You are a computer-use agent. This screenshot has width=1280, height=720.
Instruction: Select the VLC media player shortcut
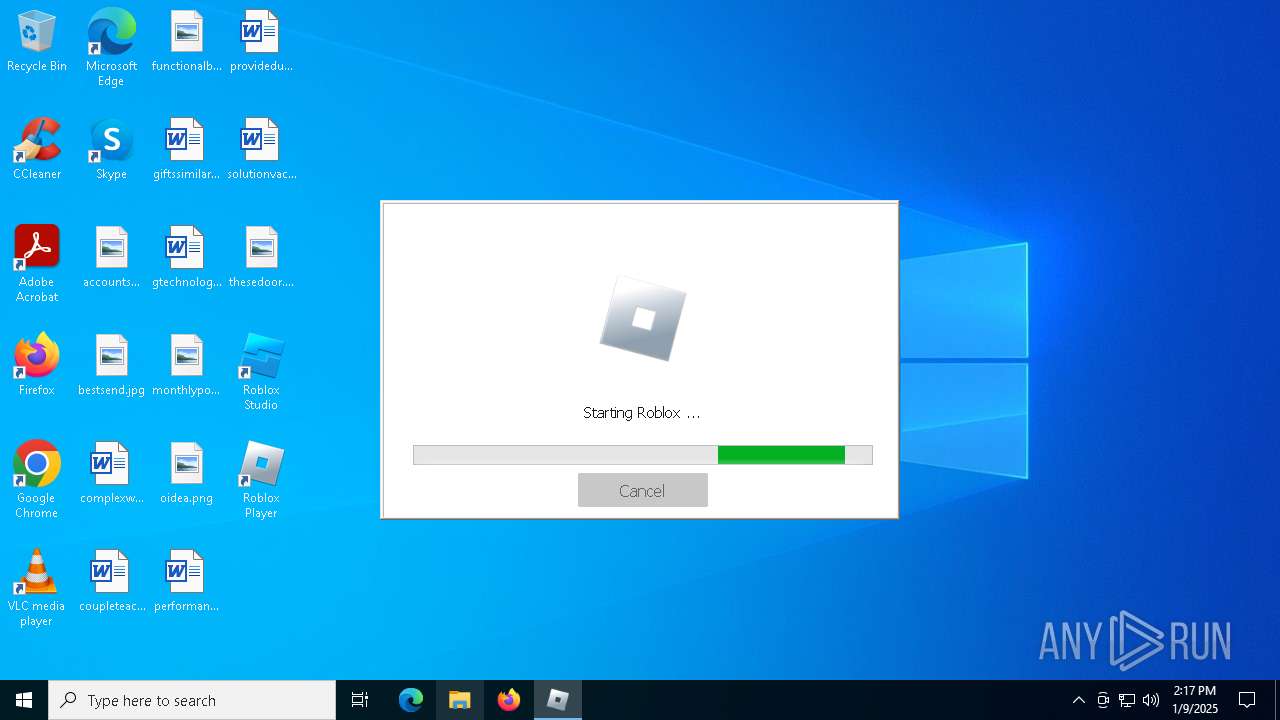pyautogui.click(x=37, y=588)
